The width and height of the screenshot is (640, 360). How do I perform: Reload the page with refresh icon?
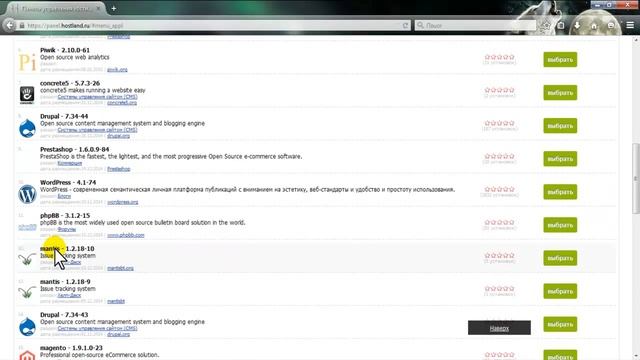[405, 25]
